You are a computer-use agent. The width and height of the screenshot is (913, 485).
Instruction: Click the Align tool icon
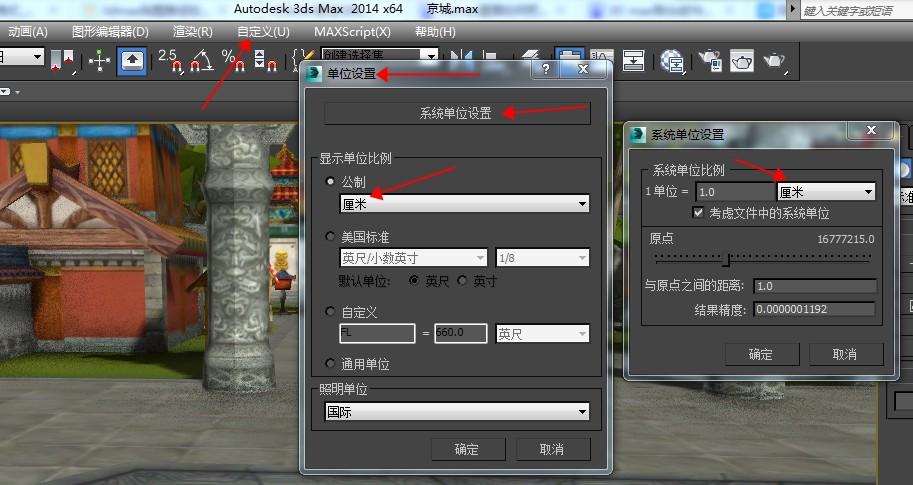[492, 56]
